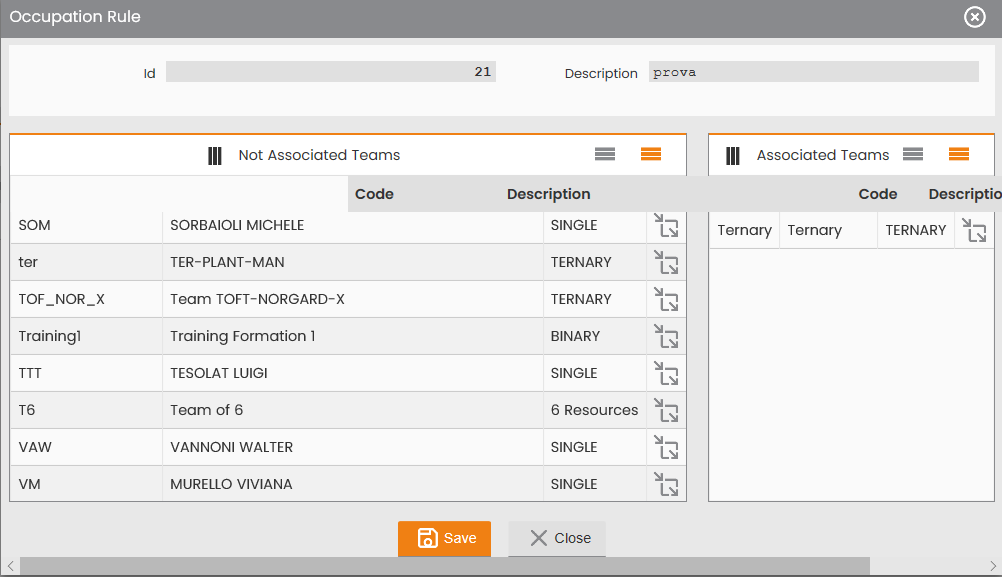Associate the TESOLAT LUIGI team via its transfer icon
The width and height of the screenshot is (1002, 577).
tap(666, 374)
